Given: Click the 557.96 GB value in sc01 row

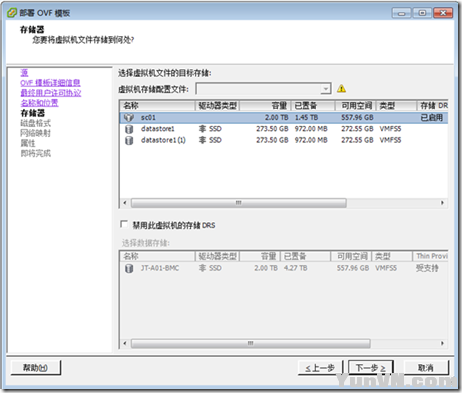Looking at the screenshot, I should (357, 118).
